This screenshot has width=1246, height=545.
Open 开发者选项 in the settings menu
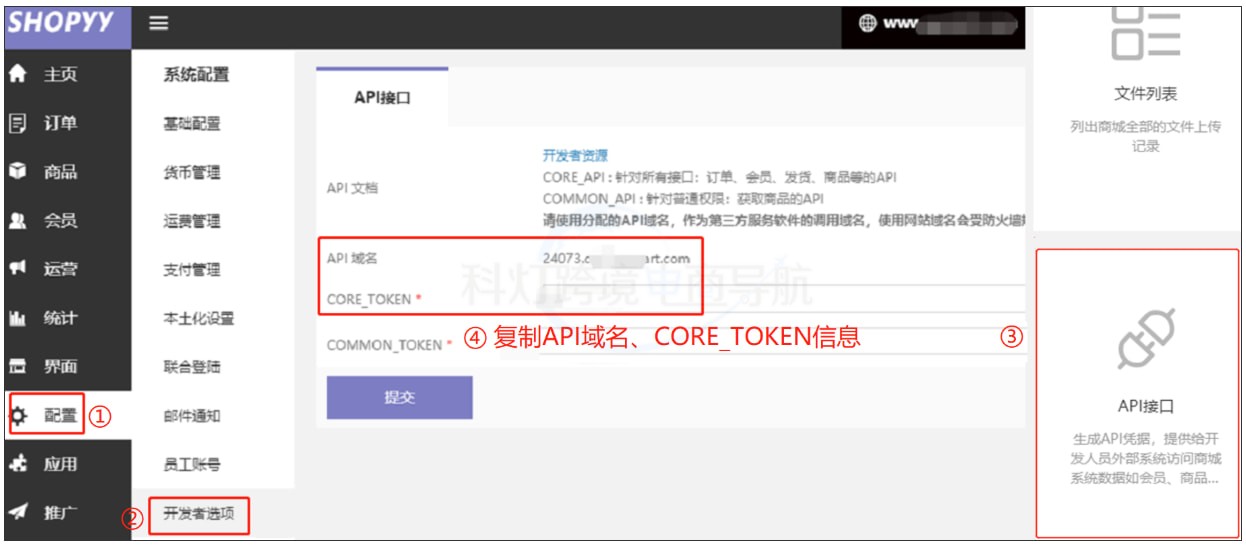198,514
